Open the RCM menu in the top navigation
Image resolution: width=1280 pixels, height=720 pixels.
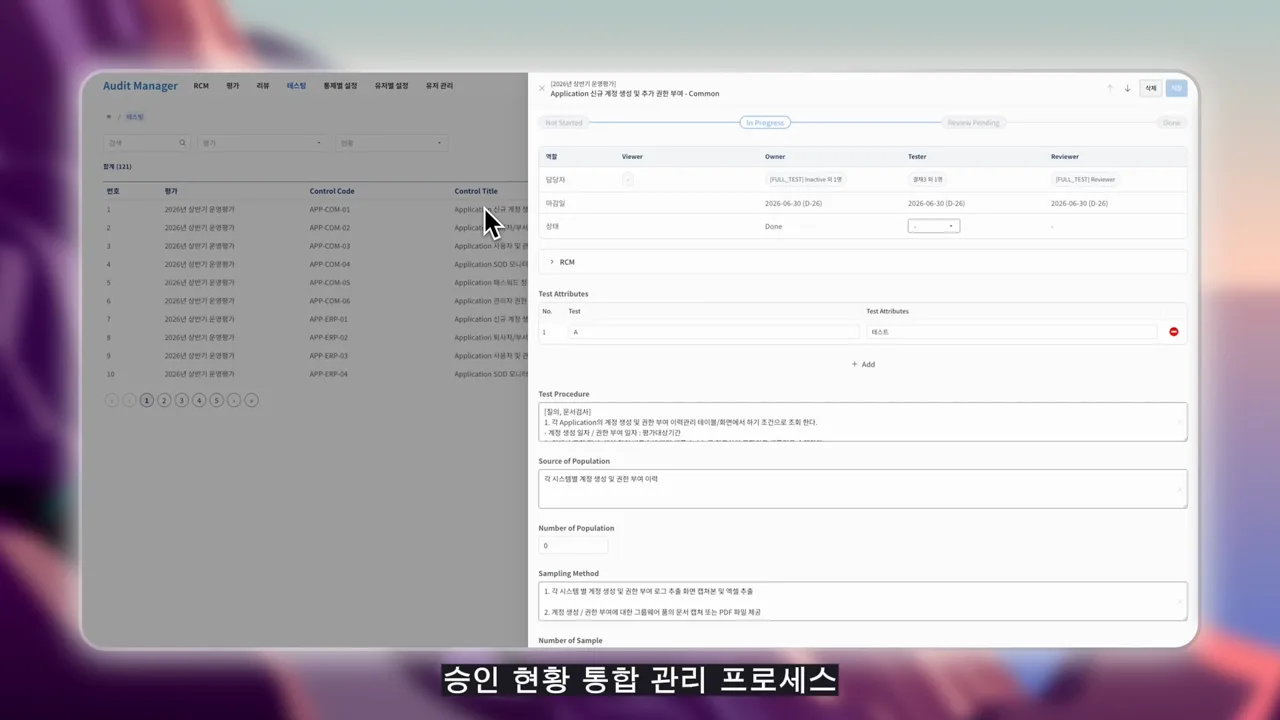pyautogui.click(x=201, y=86)
